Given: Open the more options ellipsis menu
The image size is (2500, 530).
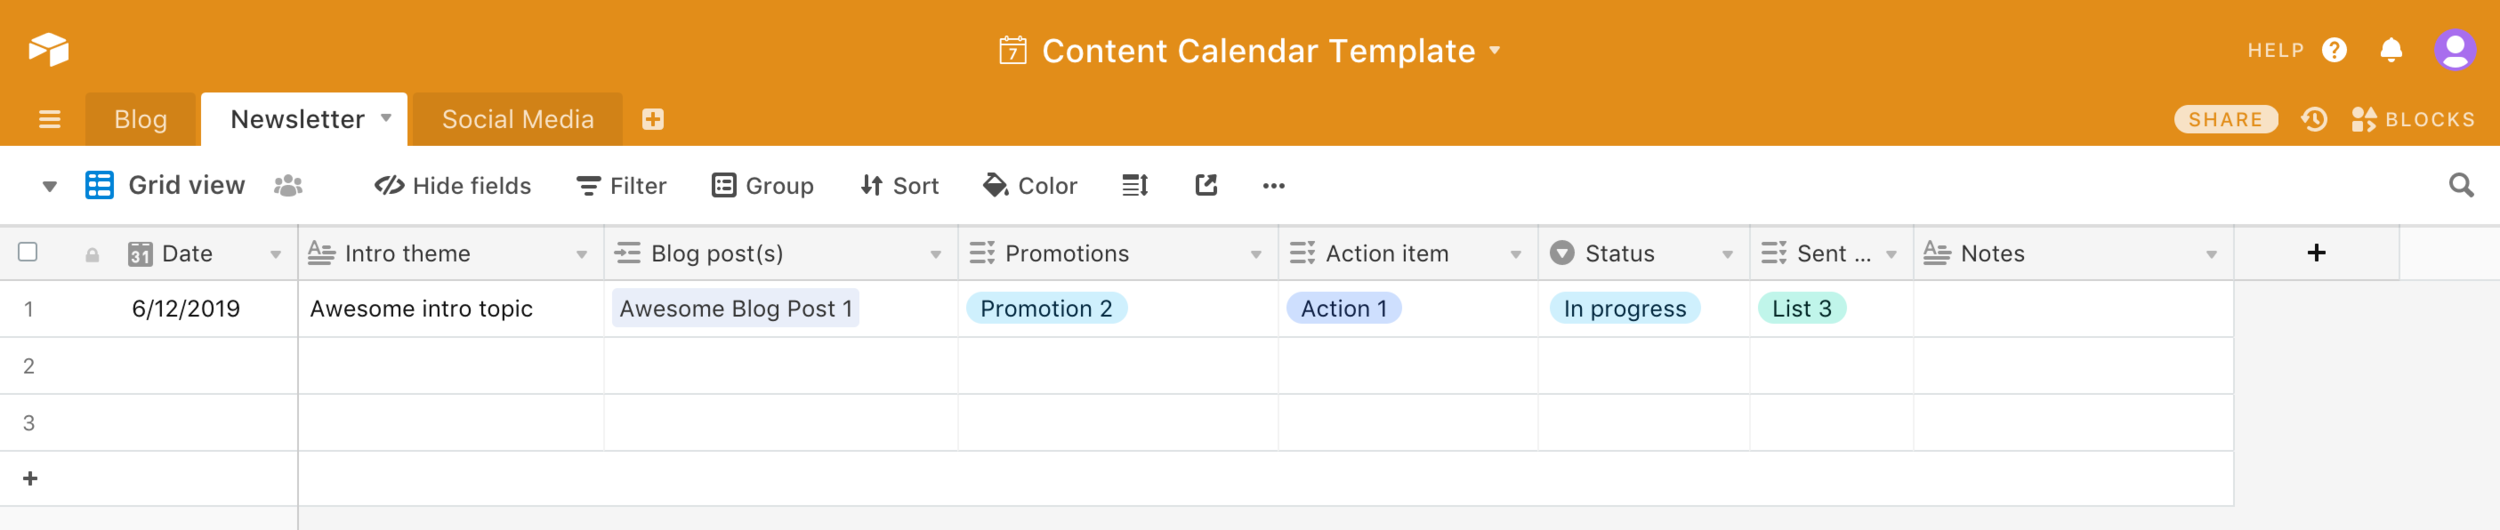Looking at the screenshot, I should coord(1273,186).
